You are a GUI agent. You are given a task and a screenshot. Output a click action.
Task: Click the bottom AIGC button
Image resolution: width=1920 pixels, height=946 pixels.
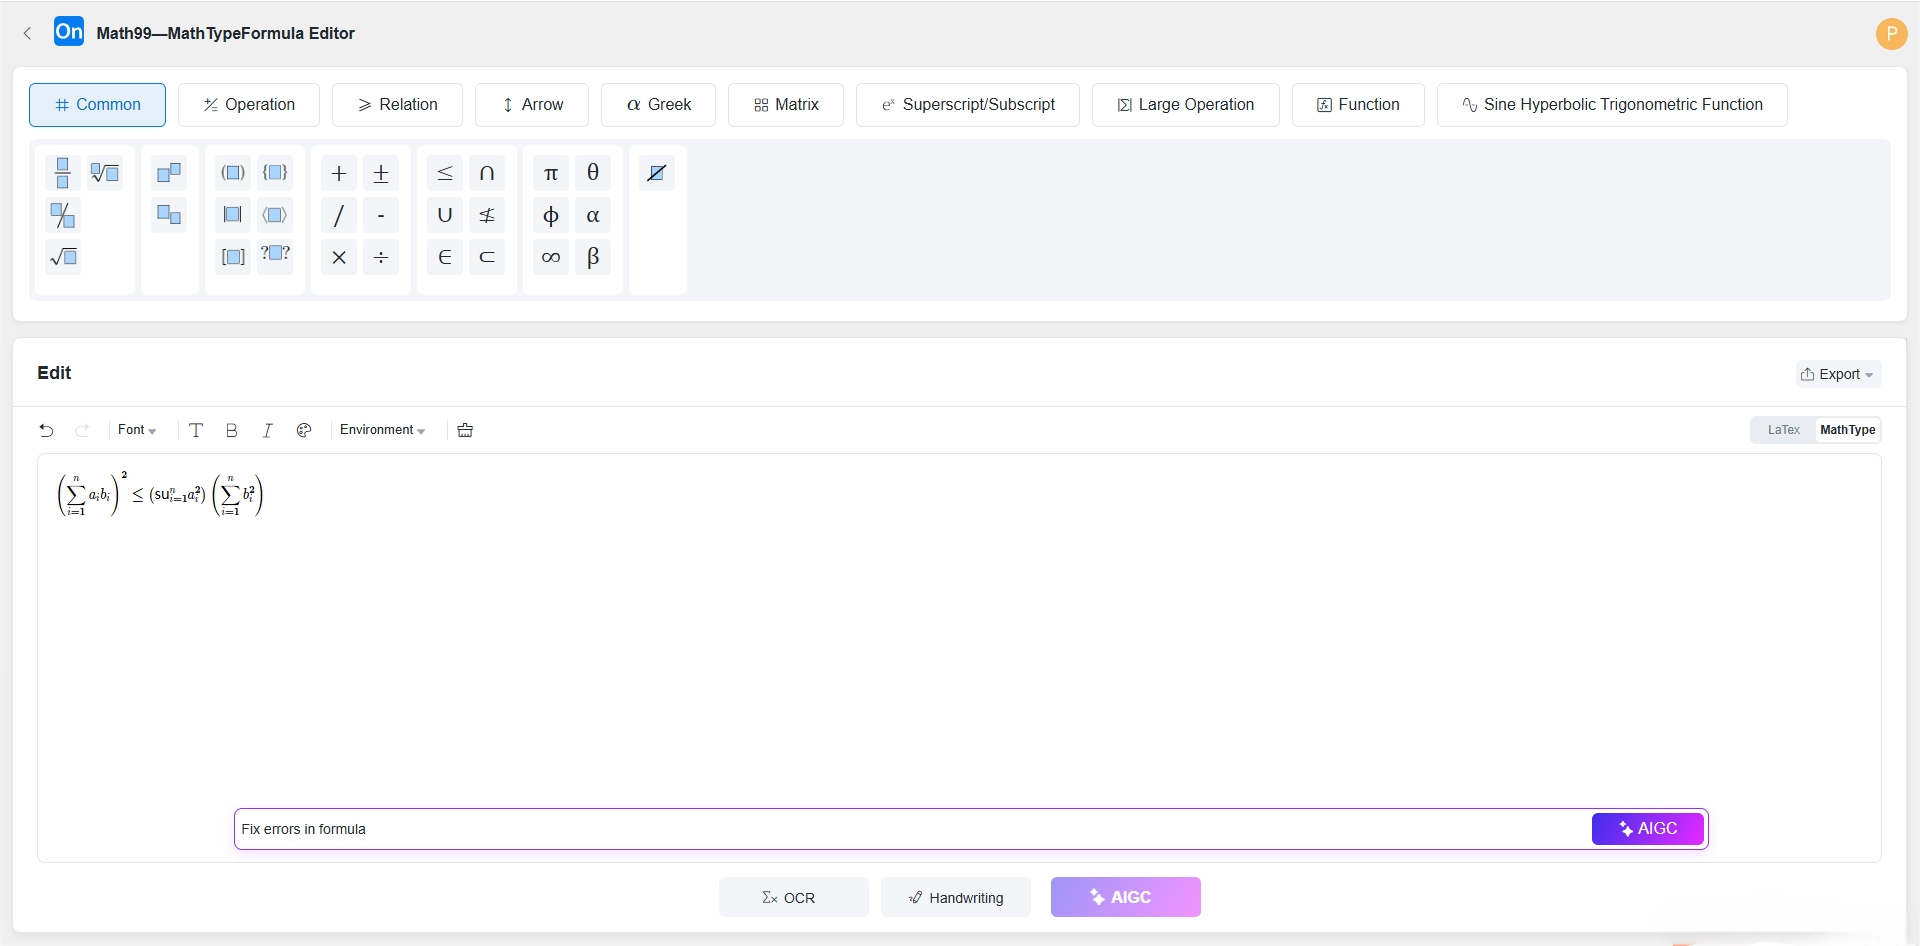point(1126,897)
